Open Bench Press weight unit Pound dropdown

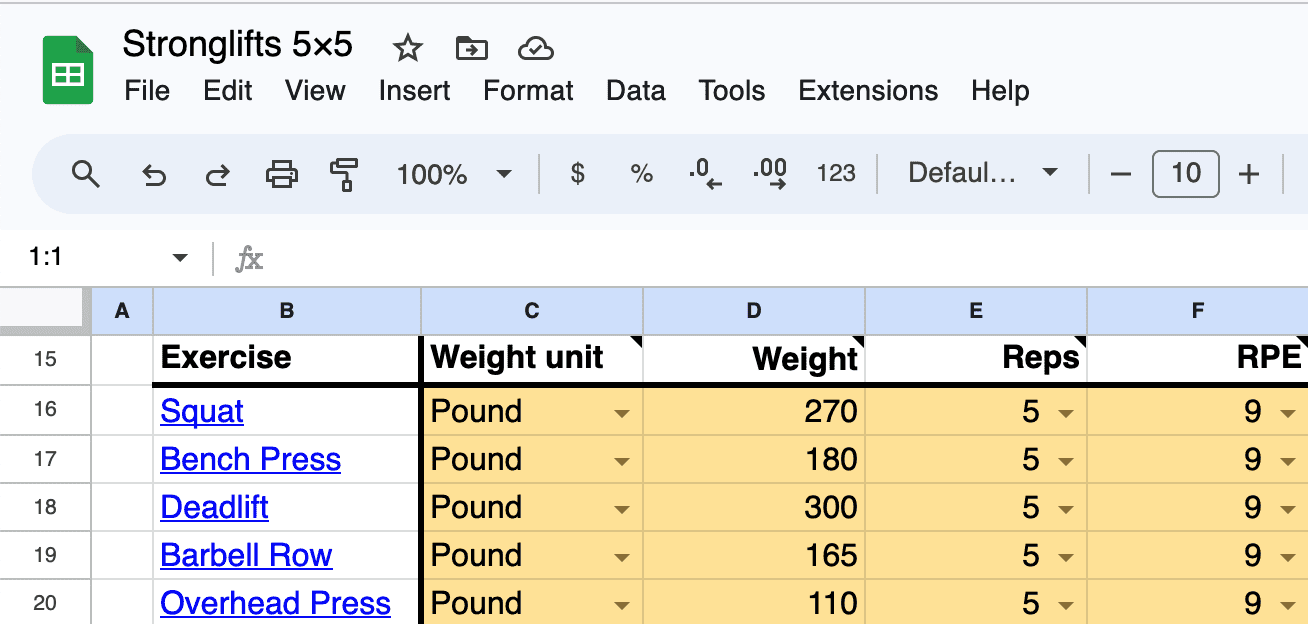(622, 462)
